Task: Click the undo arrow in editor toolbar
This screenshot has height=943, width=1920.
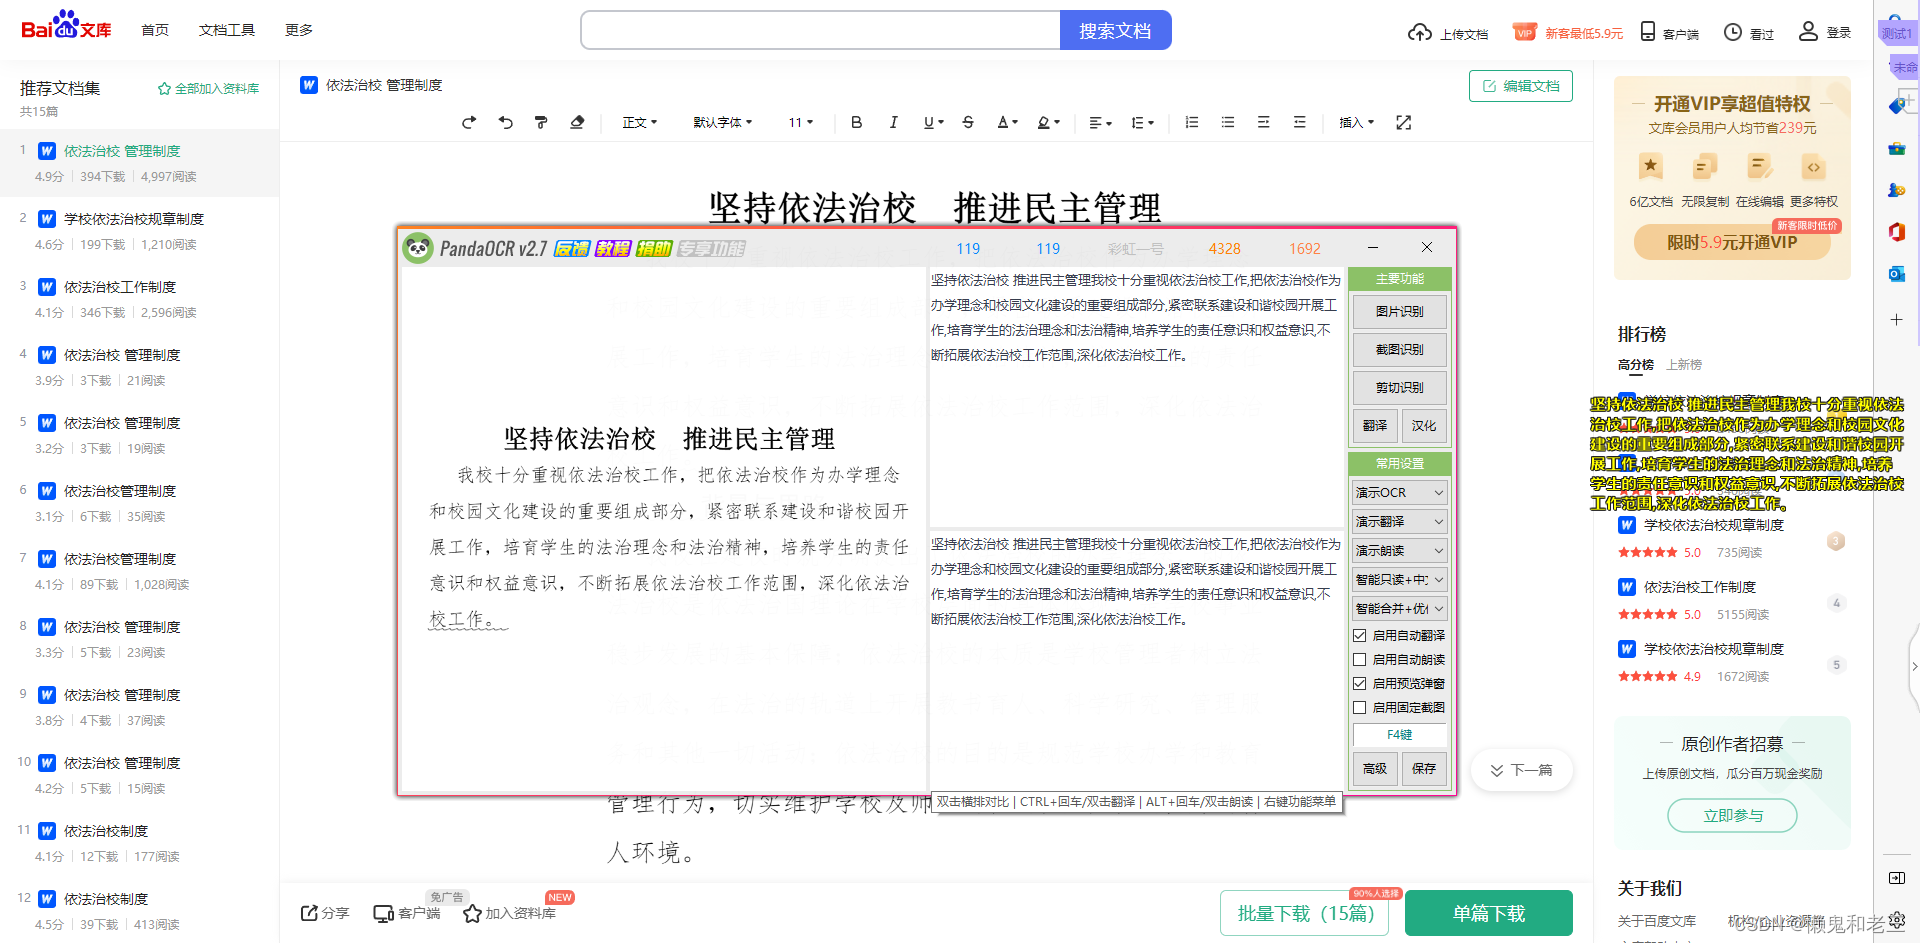Action: coord(505,122)
